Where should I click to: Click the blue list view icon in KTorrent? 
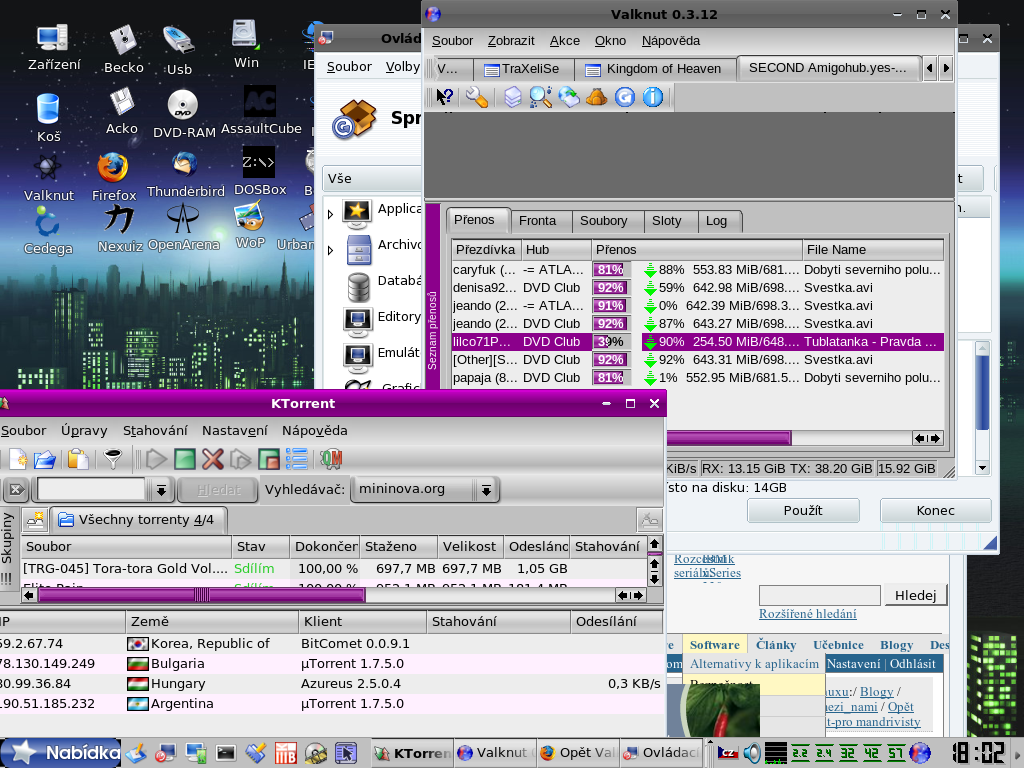pyautogui.click(x=296, y=459)
